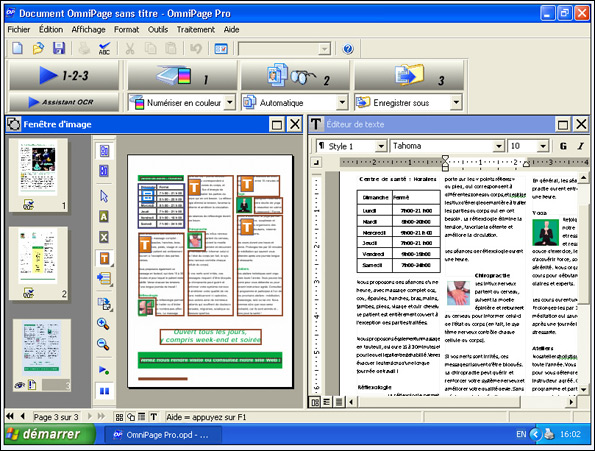Save the document with the floppy icon
The width and height of the screenshot is (595, 451).
tap(58, 49)
